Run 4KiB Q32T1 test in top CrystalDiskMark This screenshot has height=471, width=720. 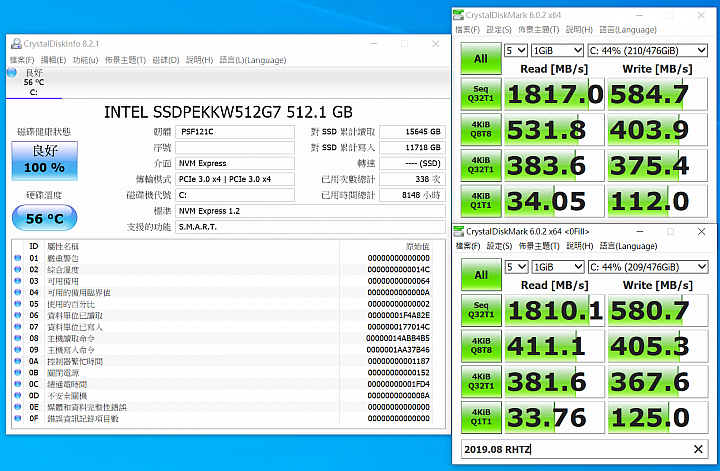point(481,165)
